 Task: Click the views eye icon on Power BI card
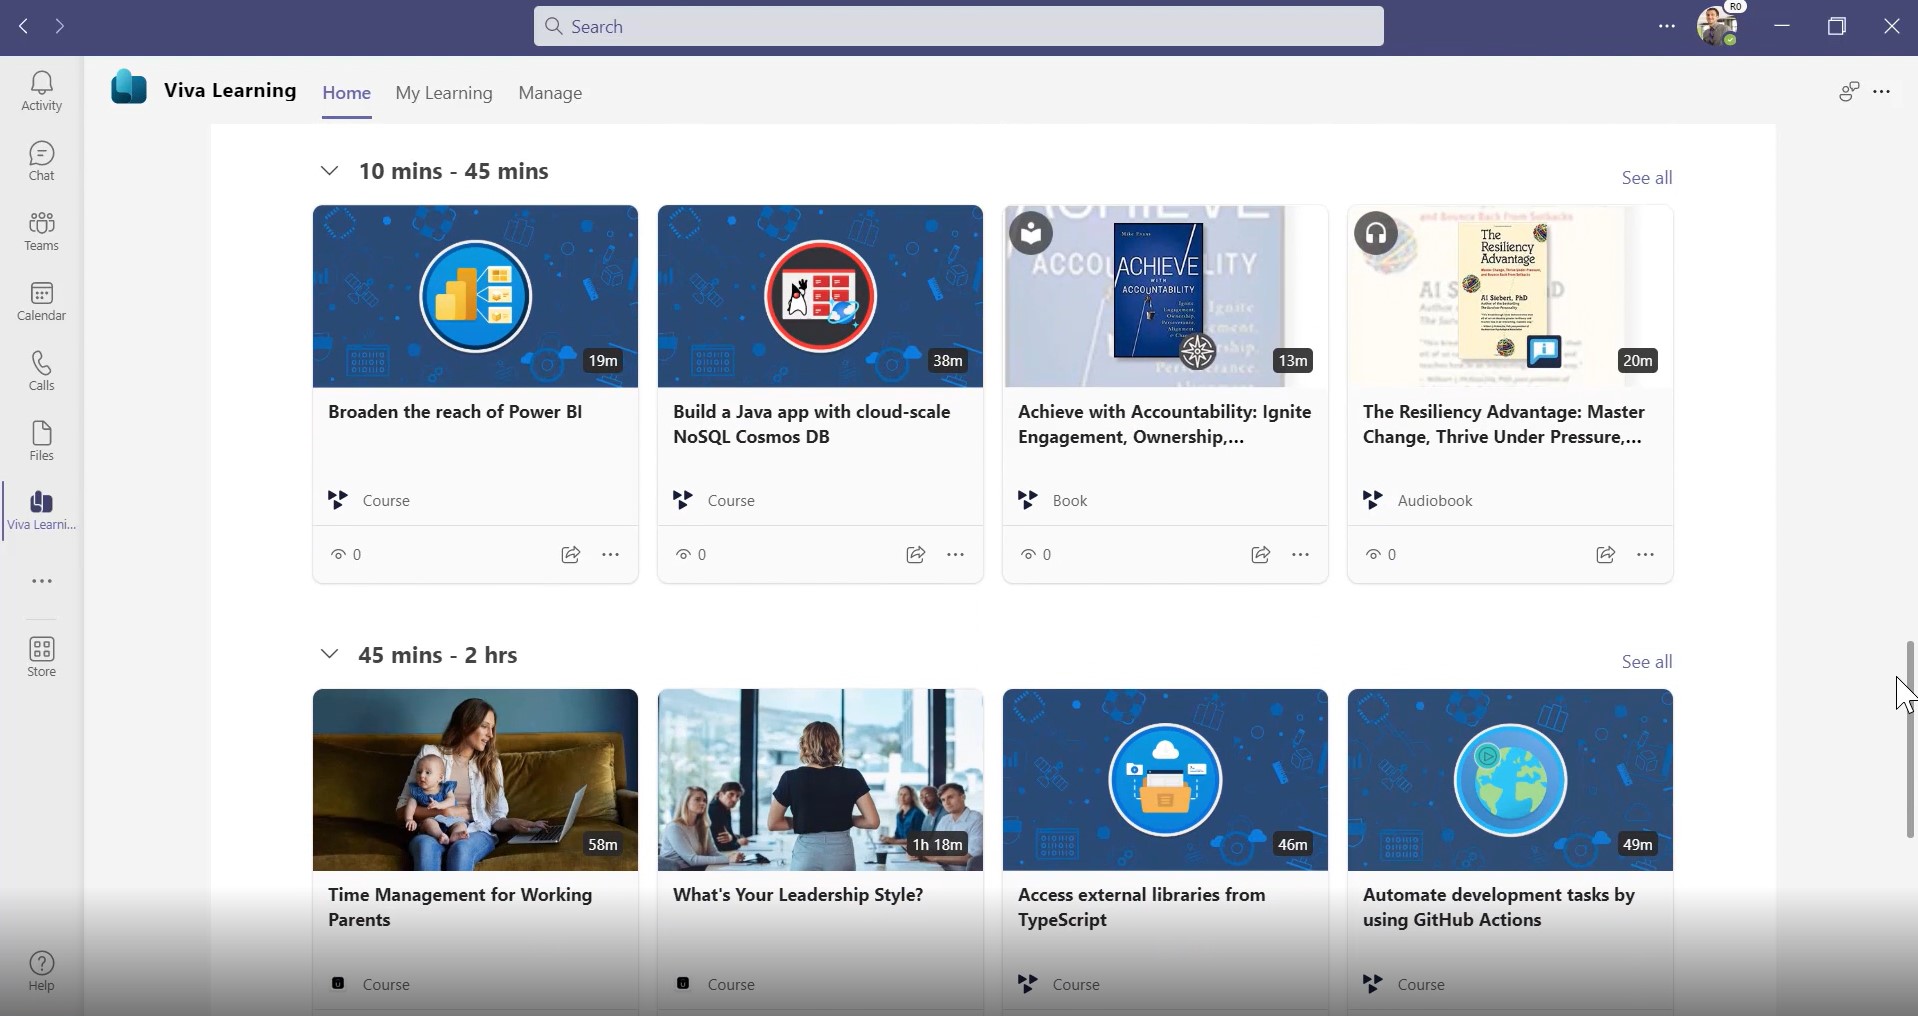[x=338, y=555]
